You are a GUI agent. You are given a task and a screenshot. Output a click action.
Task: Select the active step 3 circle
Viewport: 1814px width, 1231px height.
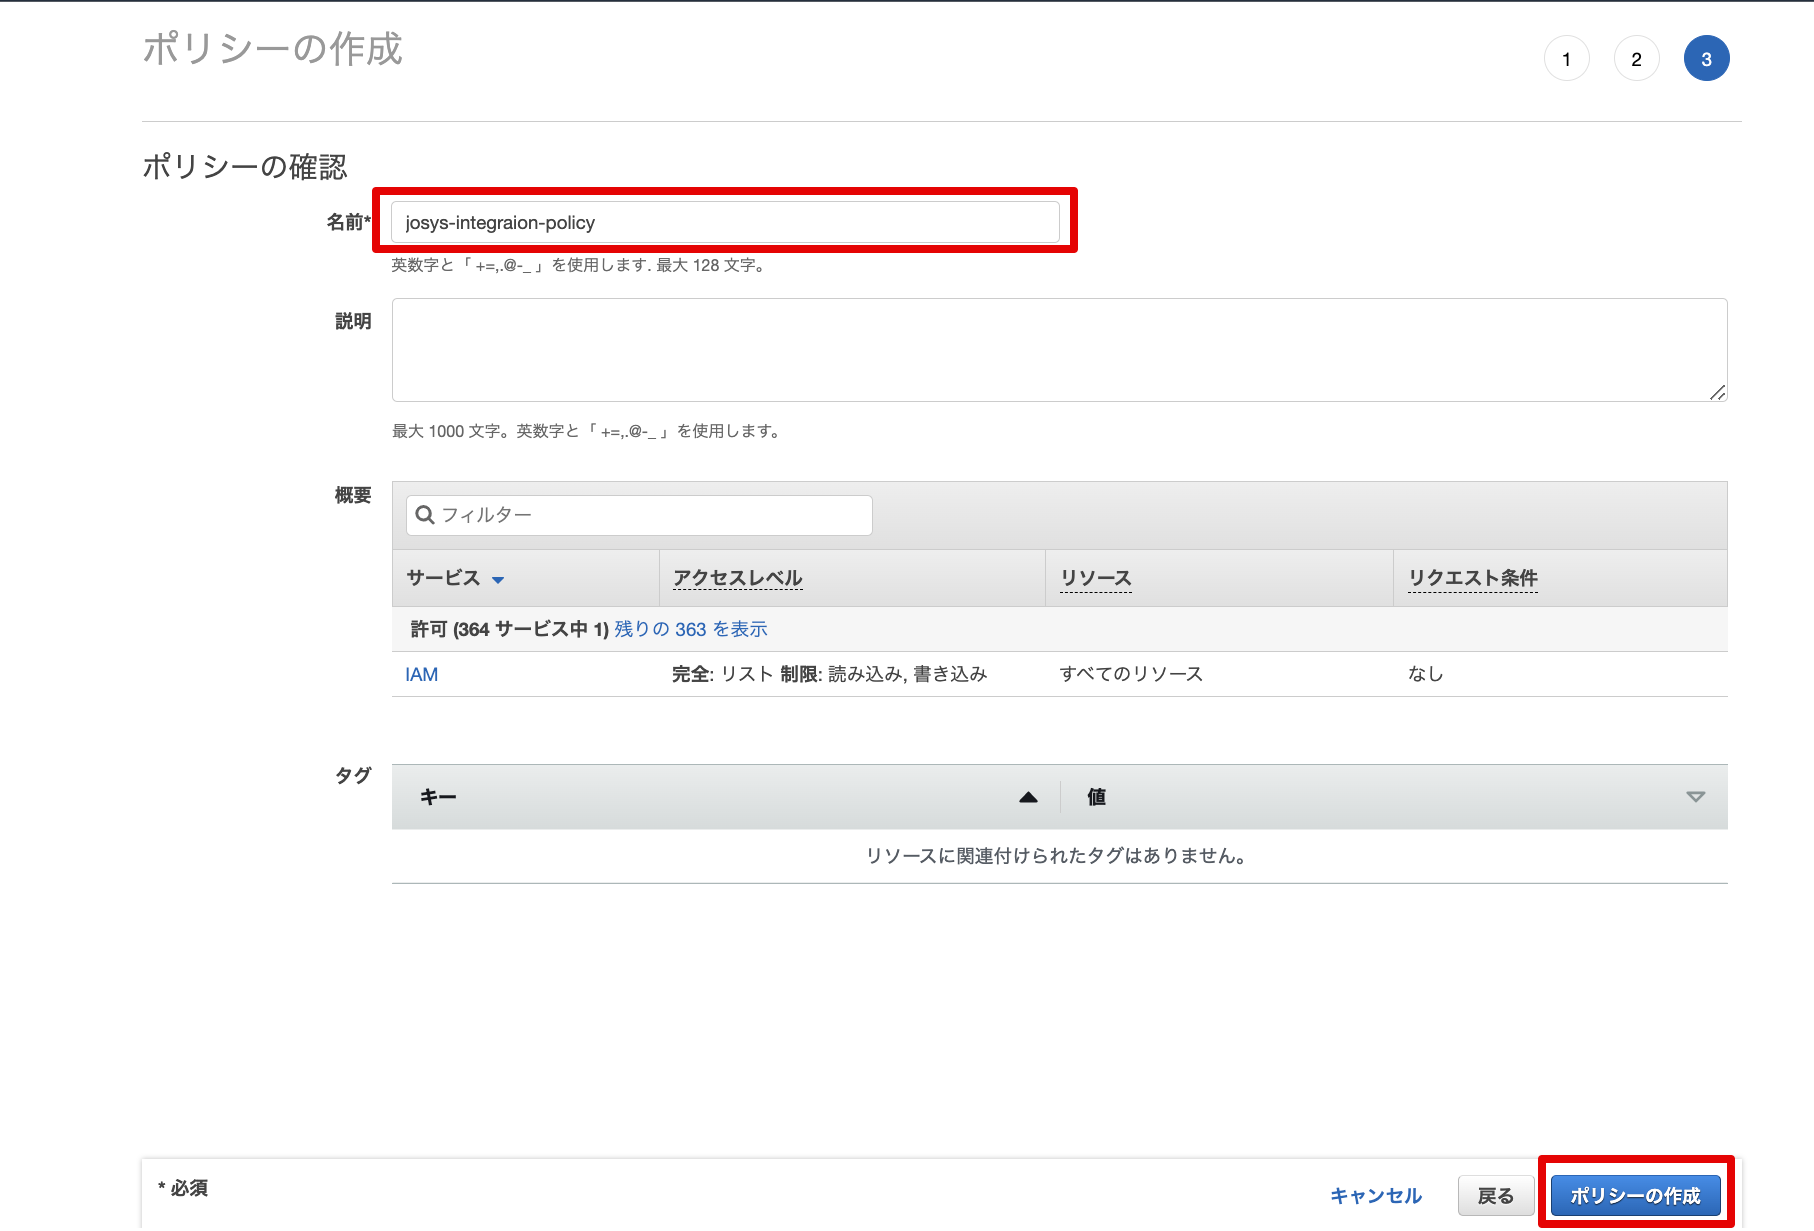coord(1706,59)
